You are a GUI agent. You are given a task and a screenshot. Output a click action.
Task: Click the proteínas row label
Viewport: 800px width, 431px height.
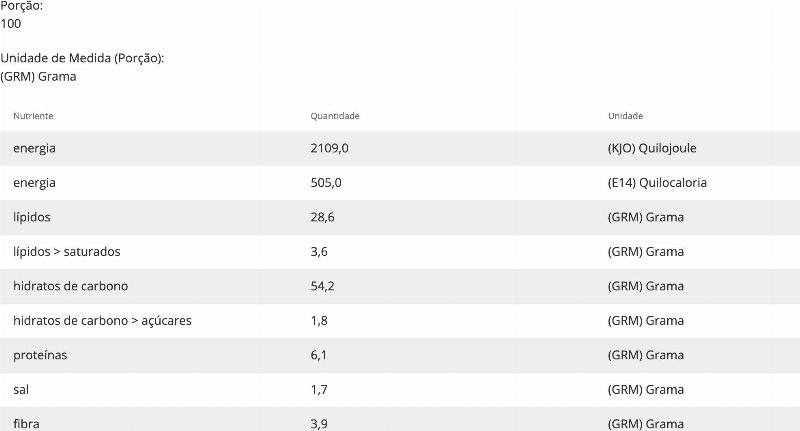point(40,356)
